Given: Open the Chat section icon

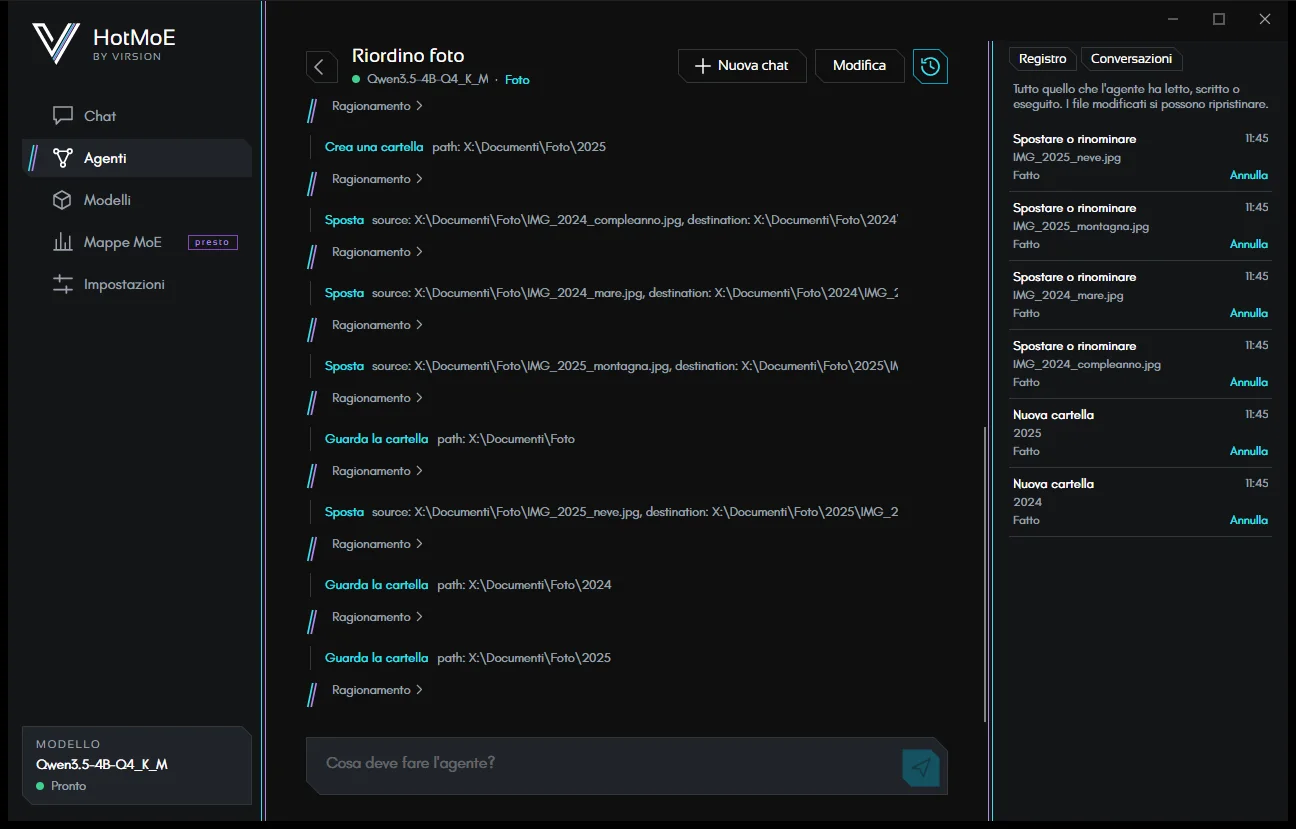Looking at the screenshot, I should [63, 116].
